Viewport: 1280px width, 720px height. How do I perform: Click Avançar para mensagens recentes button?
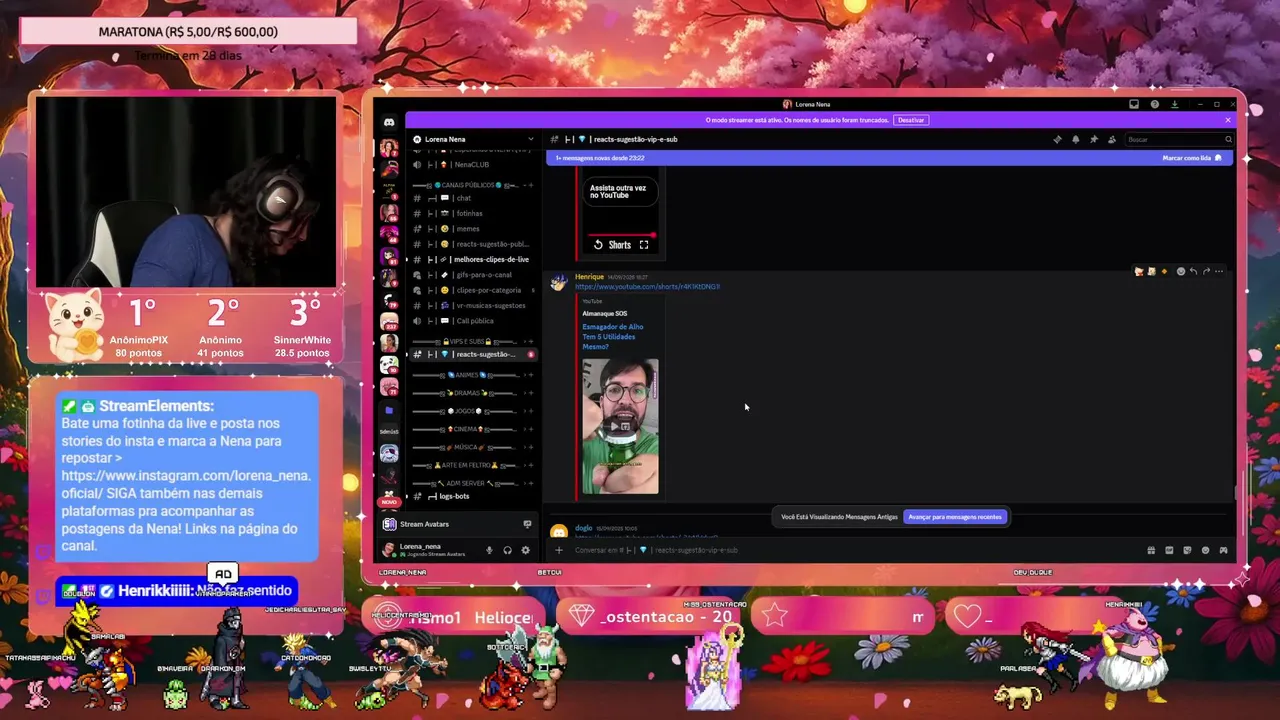955,517
